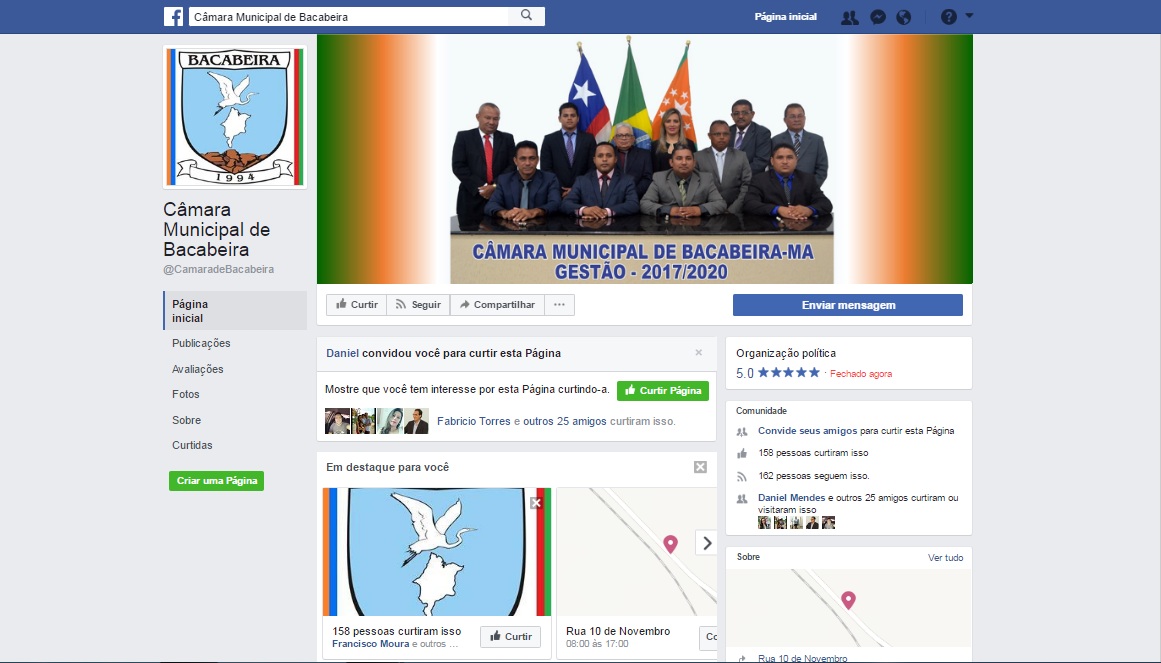Open Publicações in the left menu

click(x=201, y=343)
